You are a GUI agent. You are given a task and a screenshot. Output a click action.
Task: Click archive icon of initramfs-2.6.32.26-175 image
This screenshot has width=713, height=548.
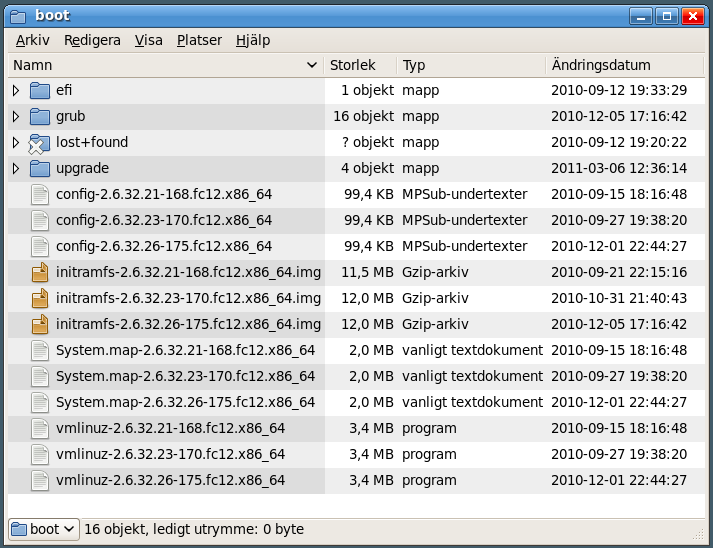click(40, 324)
